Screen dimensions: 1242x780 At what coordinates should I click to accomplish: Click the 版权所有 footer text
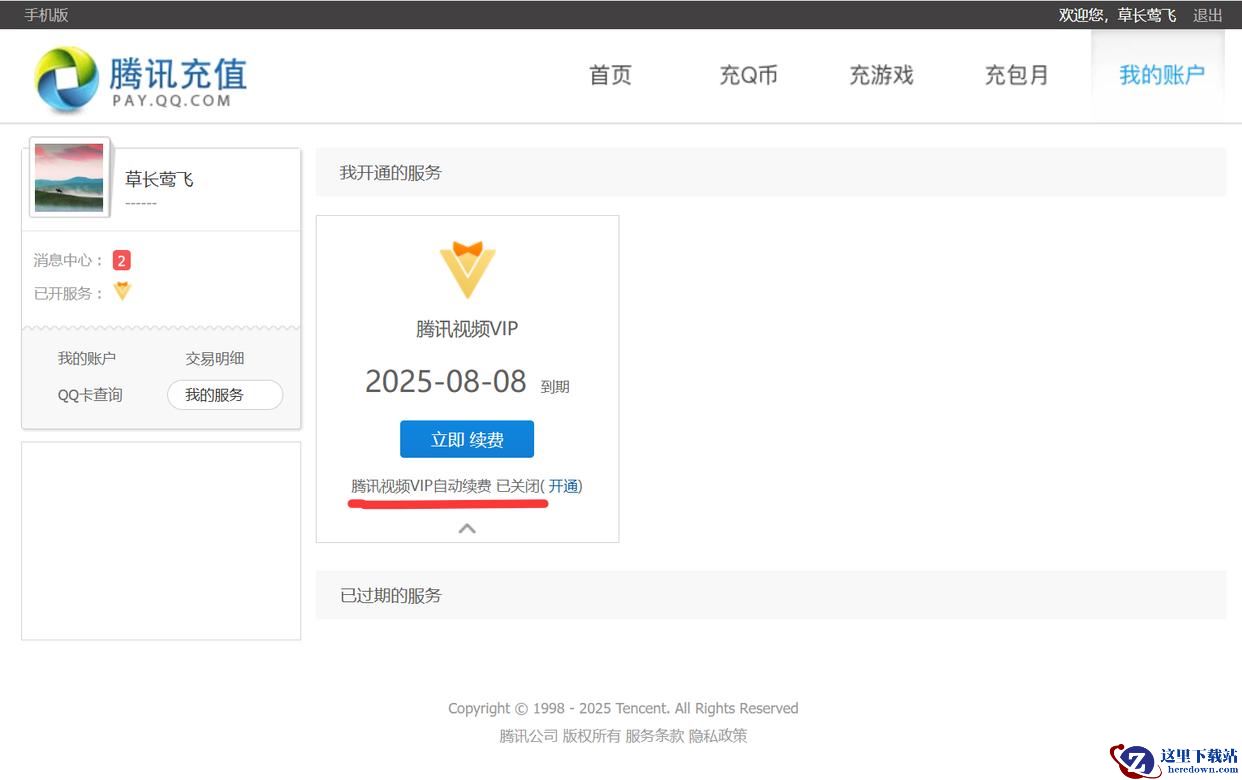pyautogui.click(x=591, y=736)
